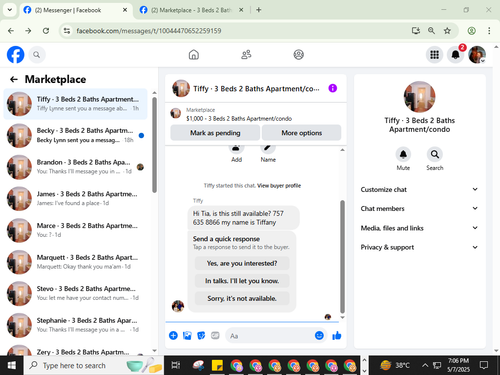The width and height of the screenshot is (500, 375).
Task: Open the Friends icon in top navigation
Action: pyautogui.click(x=246, y=55)
